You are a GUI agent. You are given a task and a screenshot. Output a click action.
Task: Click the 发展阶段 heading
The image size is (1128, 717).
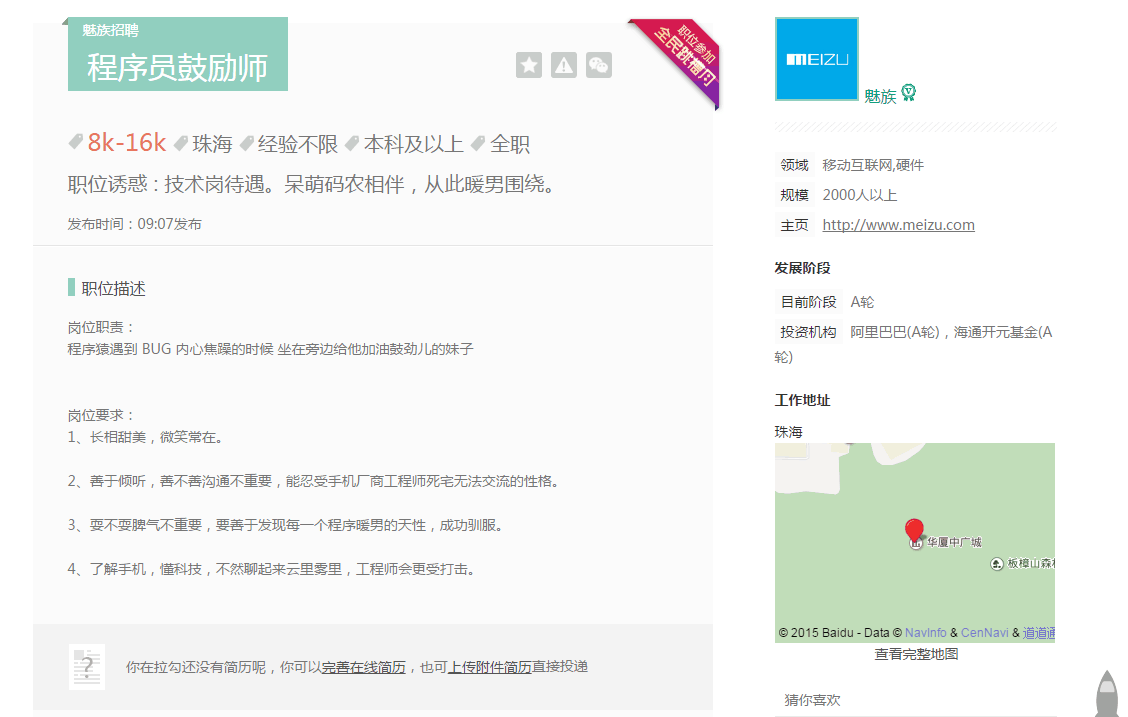802,268
